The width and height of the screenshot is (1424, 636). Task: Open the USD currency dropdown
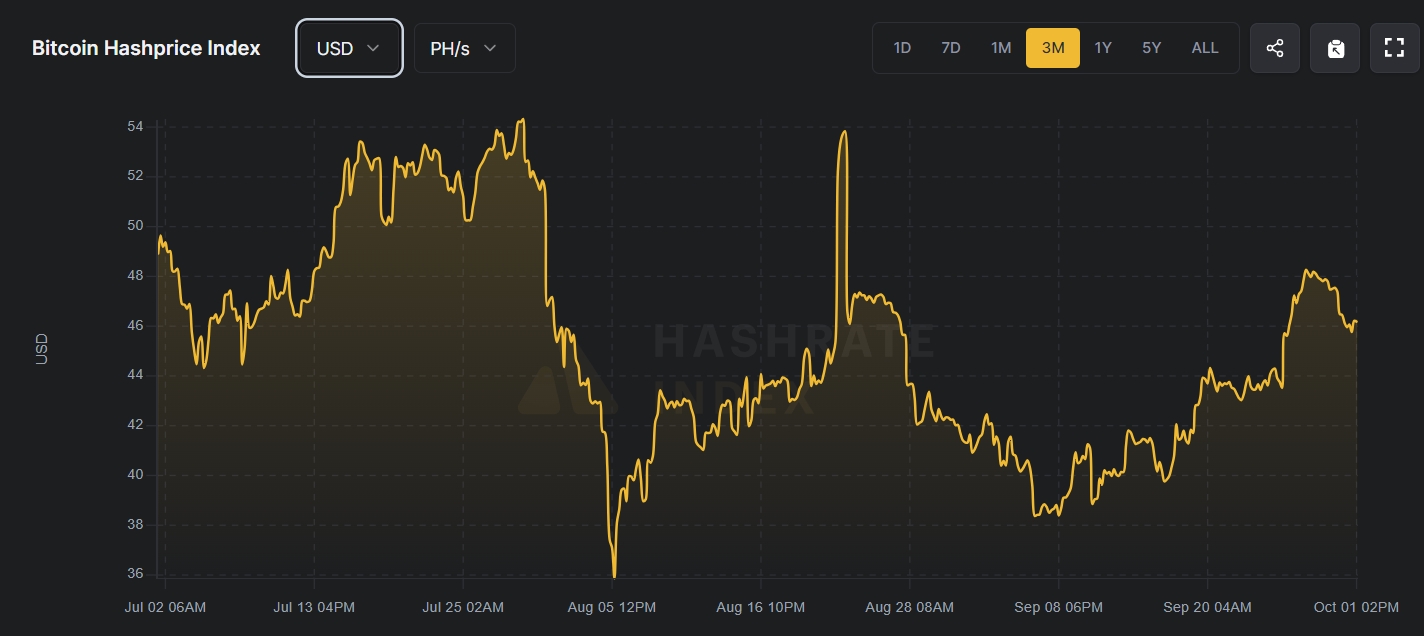tap(349, 48)
